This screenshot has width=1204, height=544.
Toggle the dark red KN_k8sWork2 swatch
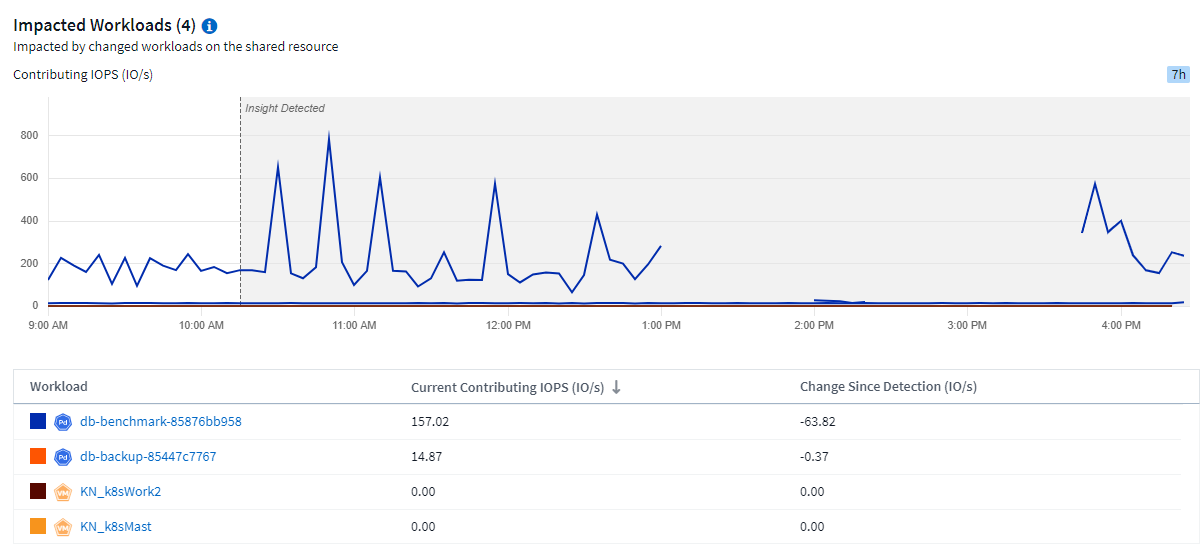(38, 492)
